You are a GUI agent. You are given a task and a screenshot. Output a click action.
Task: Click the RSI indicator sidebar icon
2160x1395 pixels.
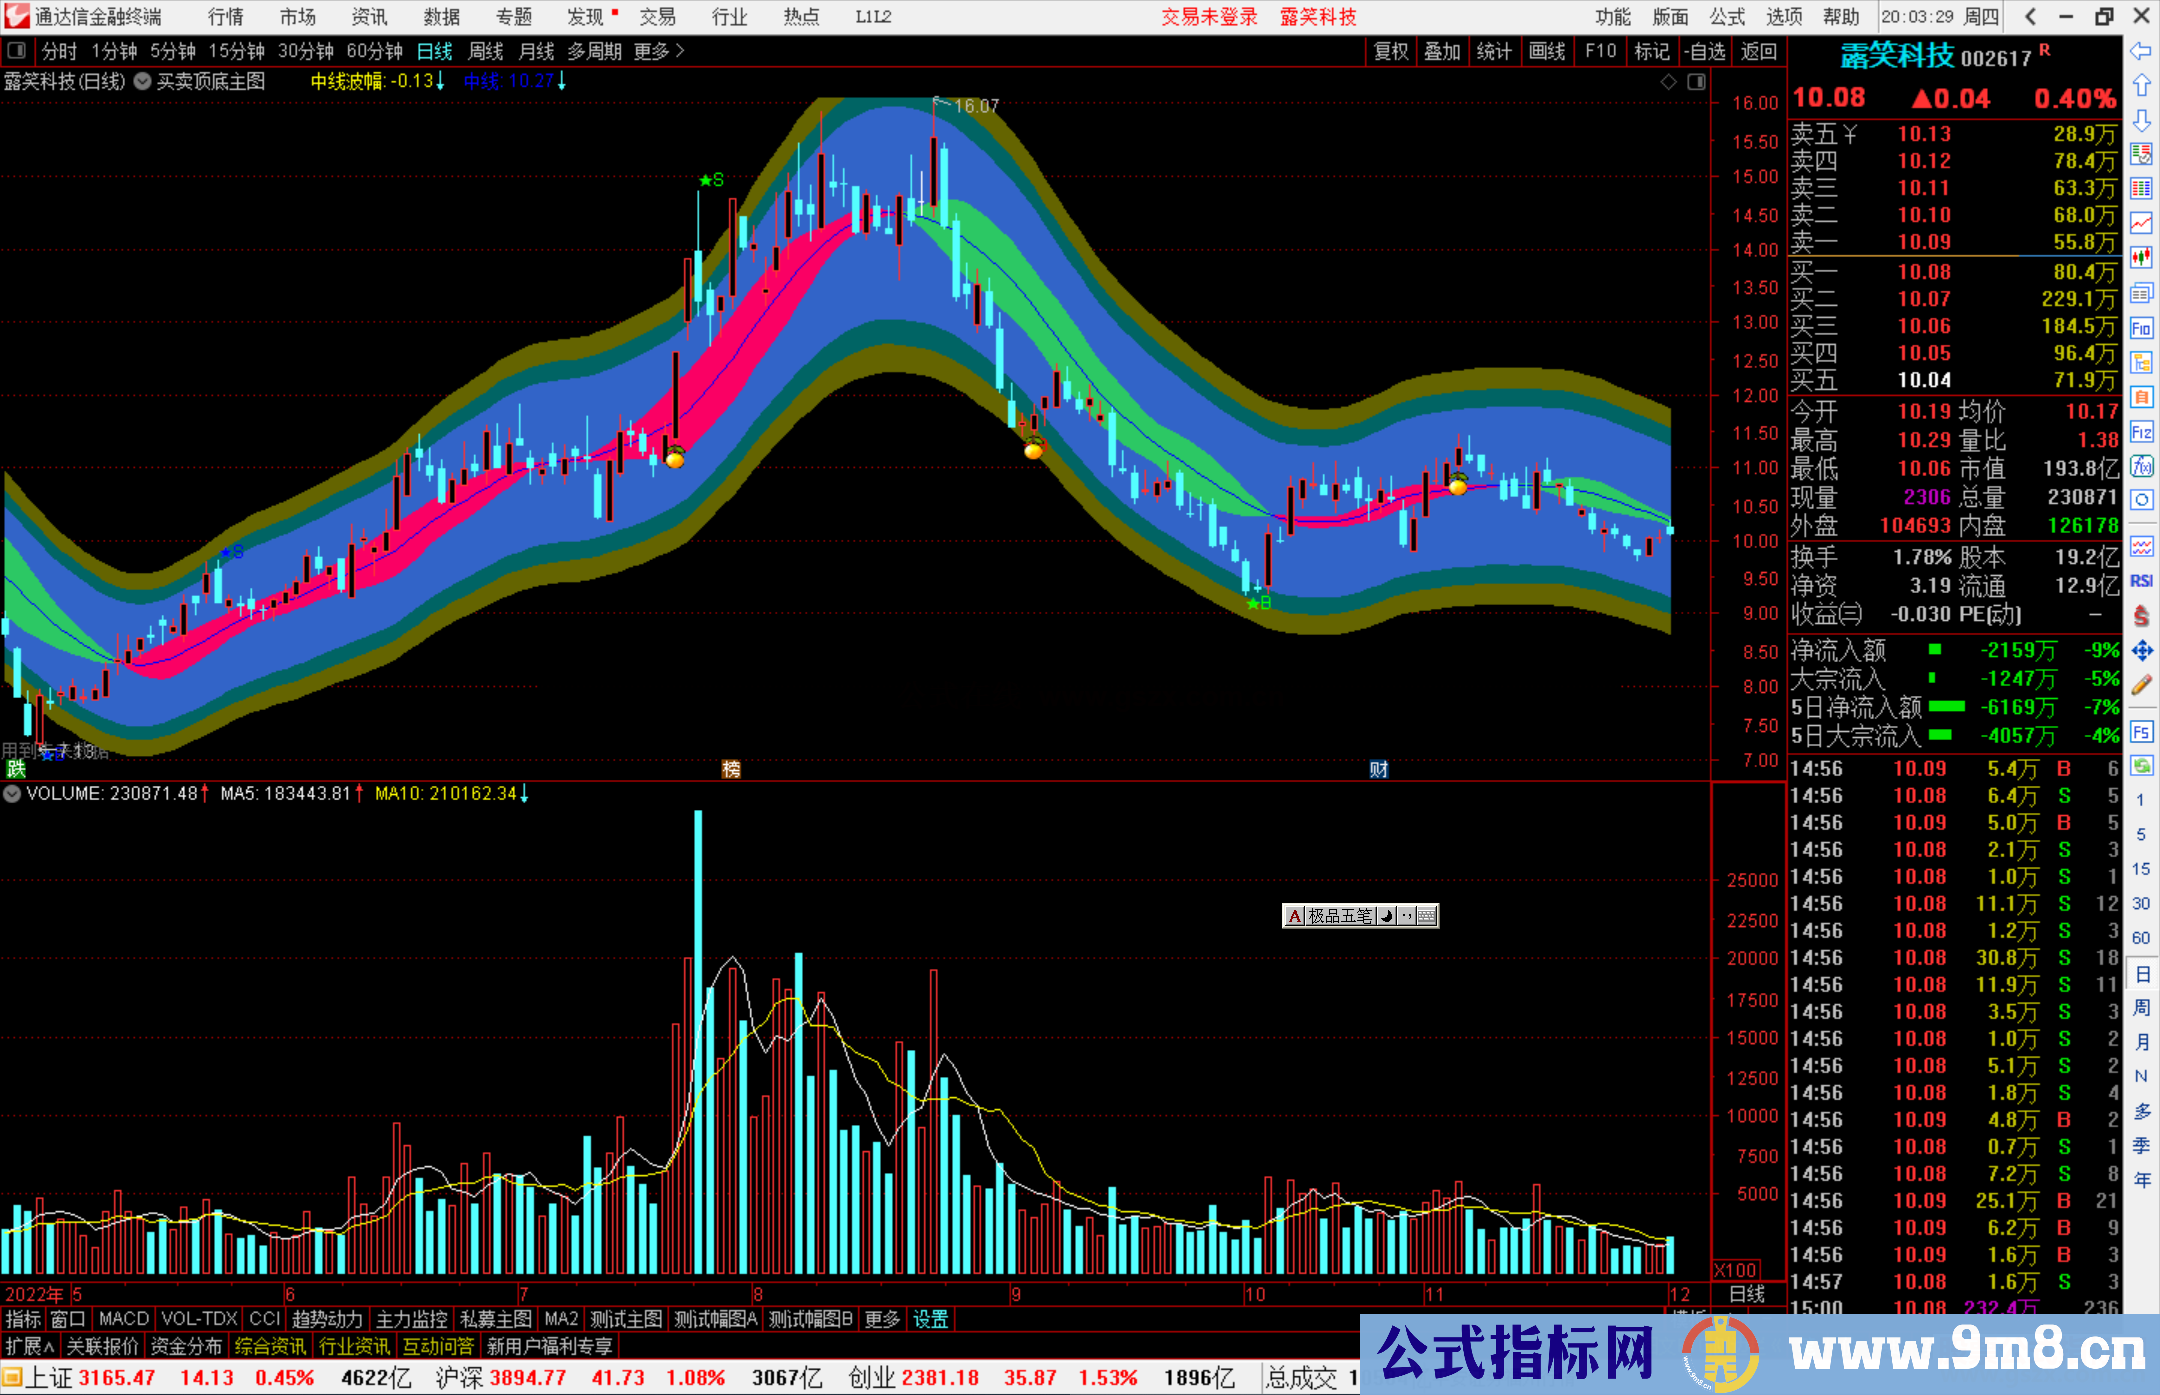tap(2141, 581)
